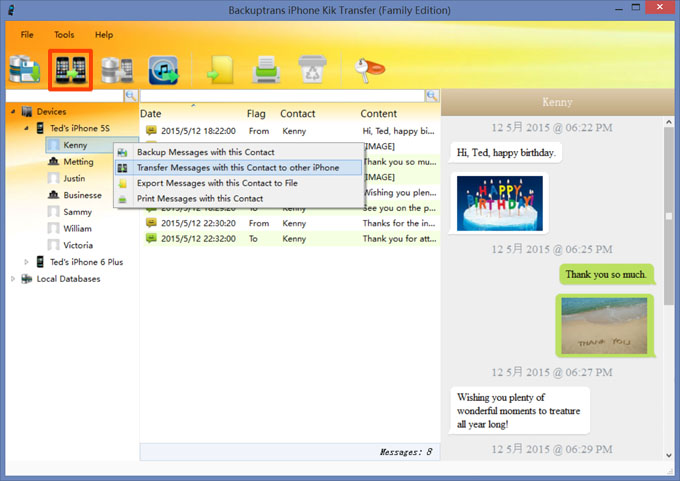Click the print icon in the context menu
This screenshot has width=680, height=481.
123,199
